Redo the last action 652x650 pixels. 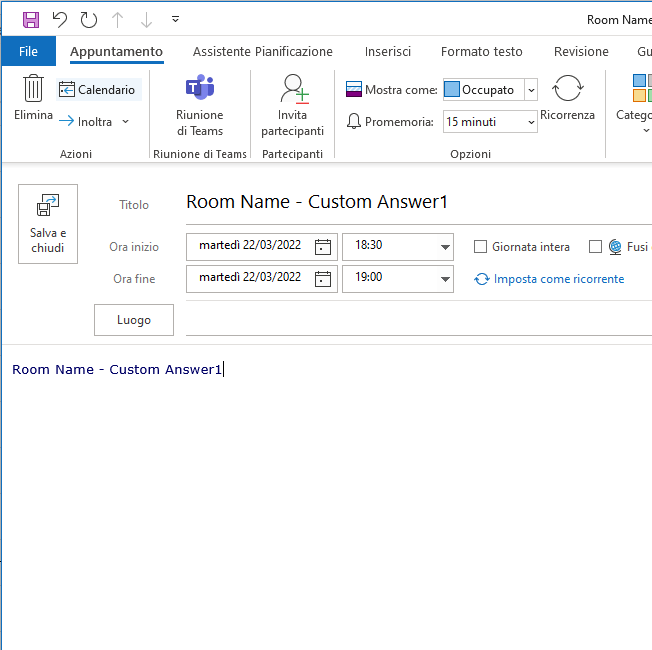(x=89, y=20)
